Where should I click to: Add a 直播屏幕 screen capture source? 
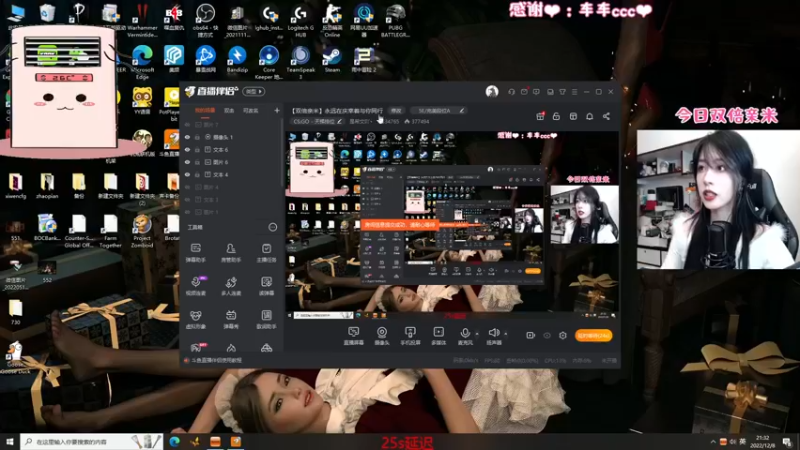pos(353,336)
